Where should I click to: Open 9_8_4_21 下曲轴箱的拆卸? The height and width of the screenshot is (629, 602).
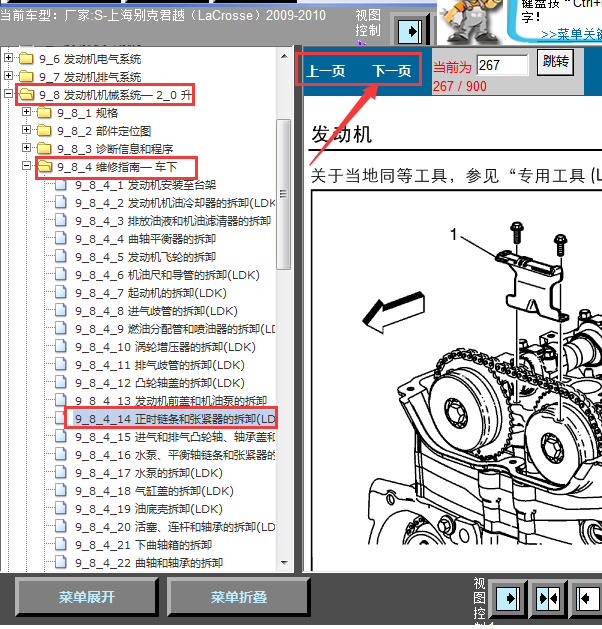point(143,545)
